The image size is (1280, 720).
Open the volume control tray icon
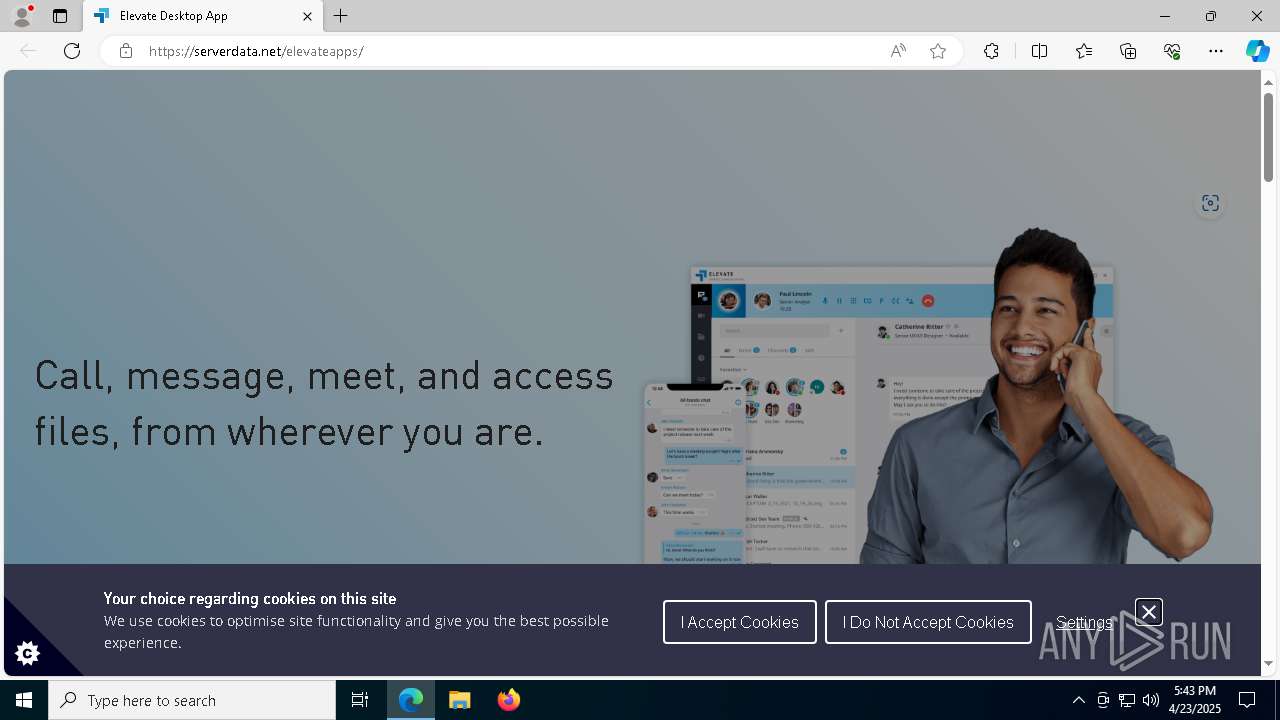pos(1151,700)
